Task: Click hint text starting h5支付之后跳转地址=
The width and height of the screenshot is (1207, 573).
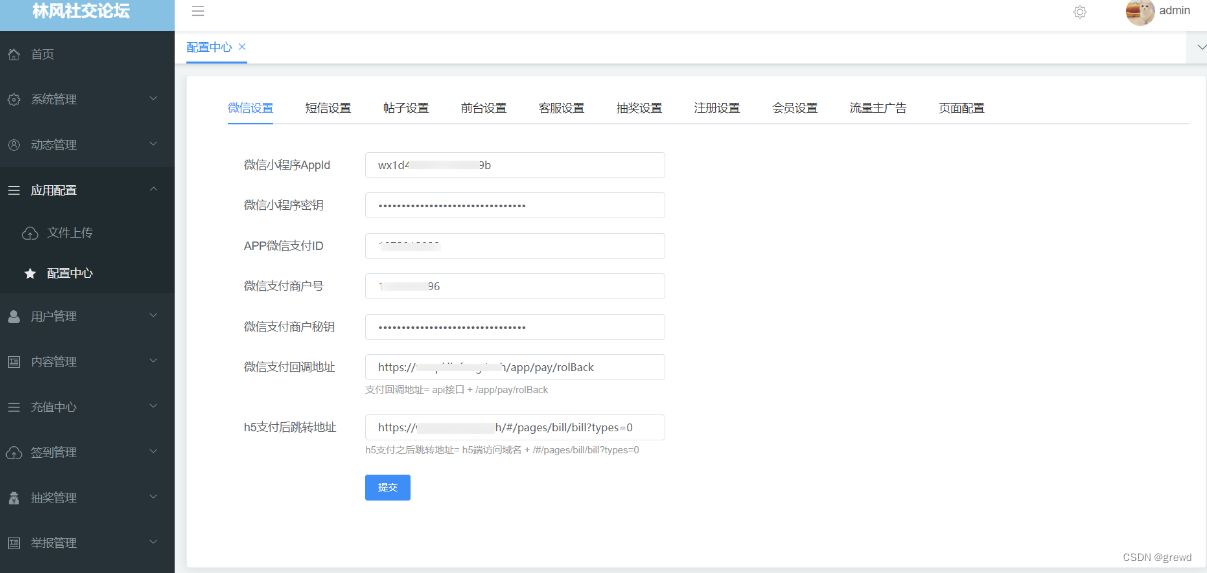Action: click(x=502, y=450)
